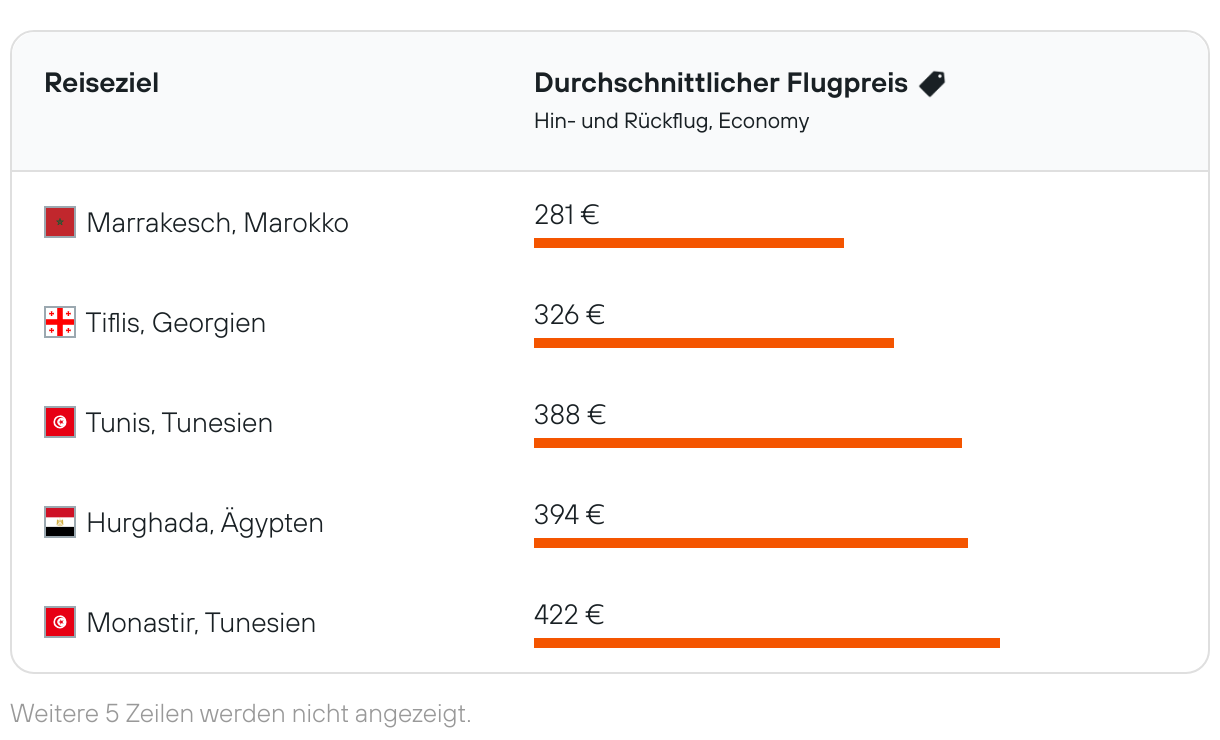
Task: Click the Durchschnittlicher Flugpreis column header
Action: (721, 83)
